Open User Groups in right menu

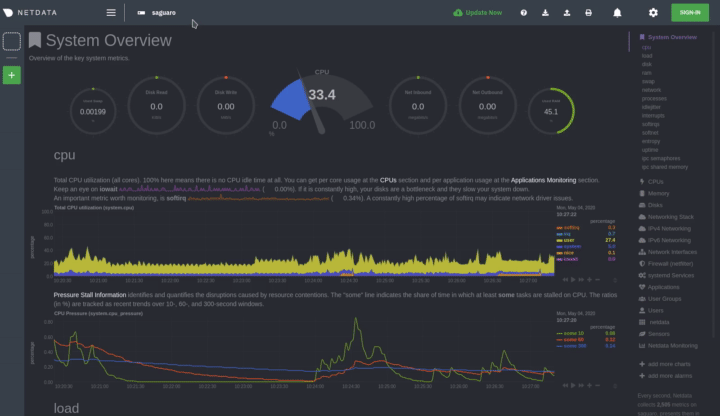tap(660, 299)
